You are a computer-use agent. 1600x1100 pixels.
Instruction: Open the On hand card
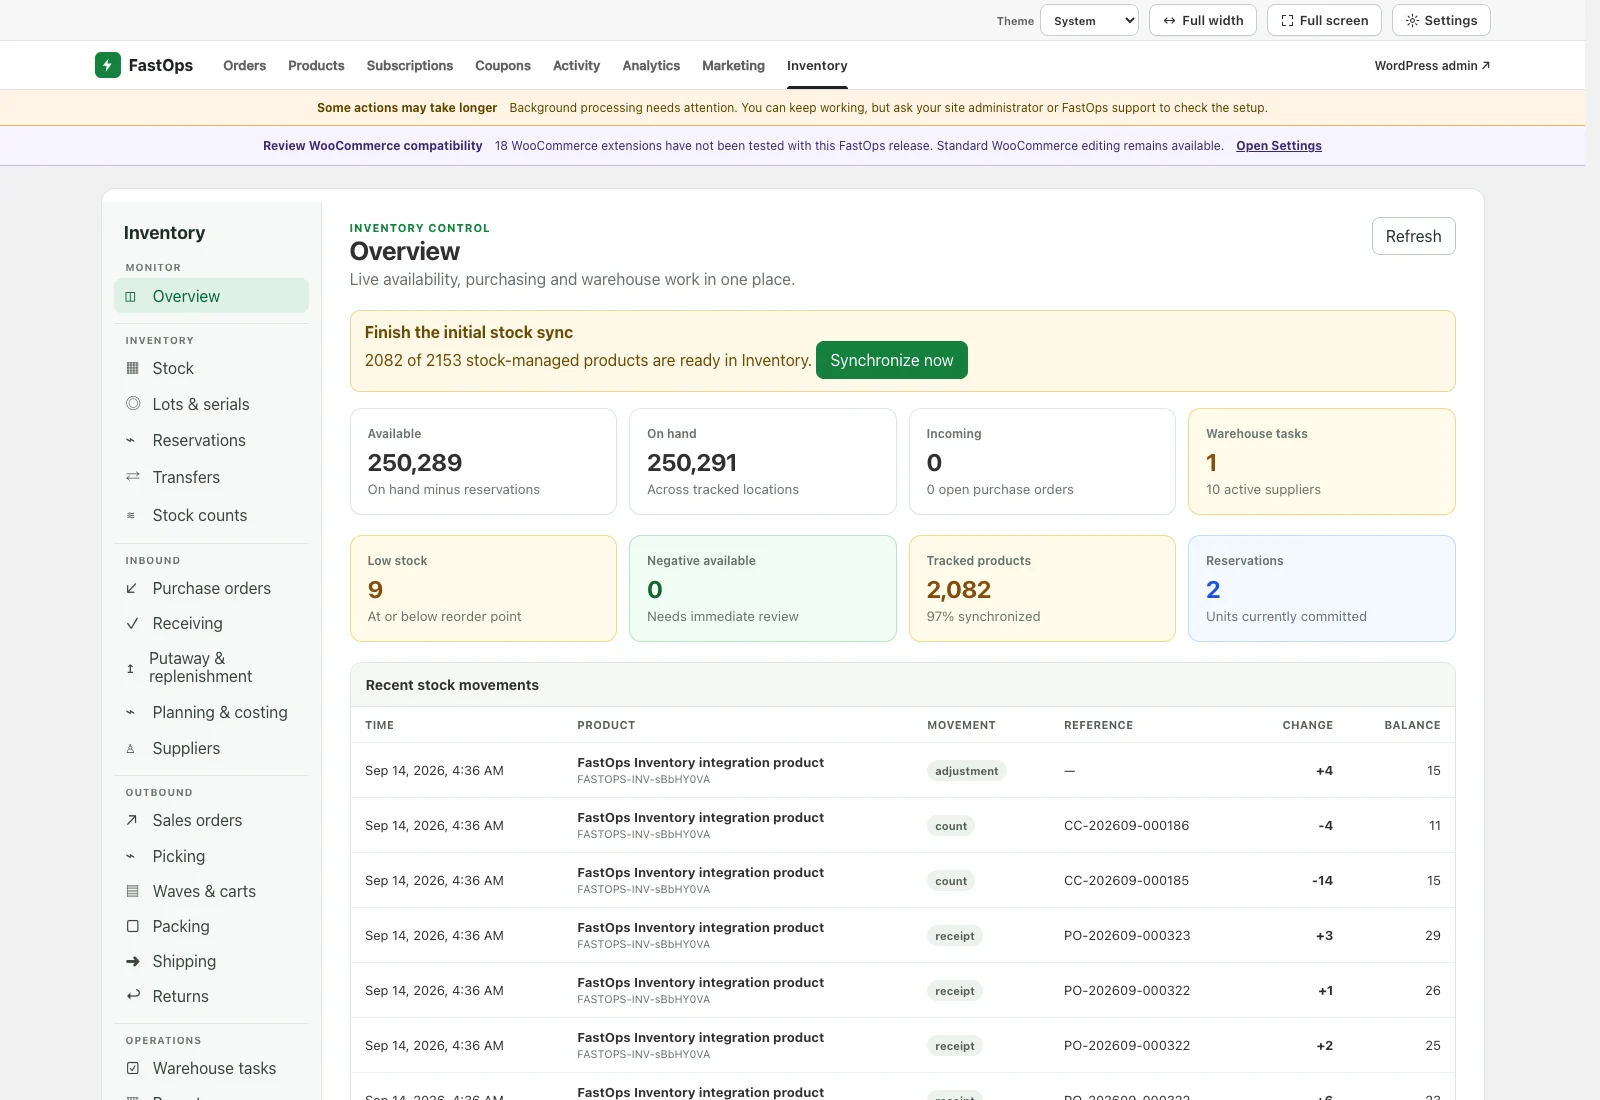click(763, 461)
